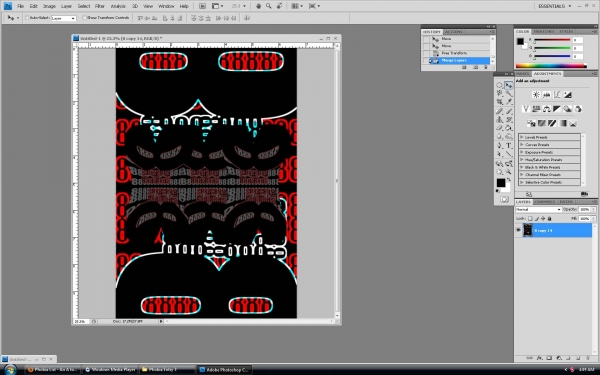Toggle Quick Mask mode button
Viewport: 600px width, 375px height.
click(504, 199)
